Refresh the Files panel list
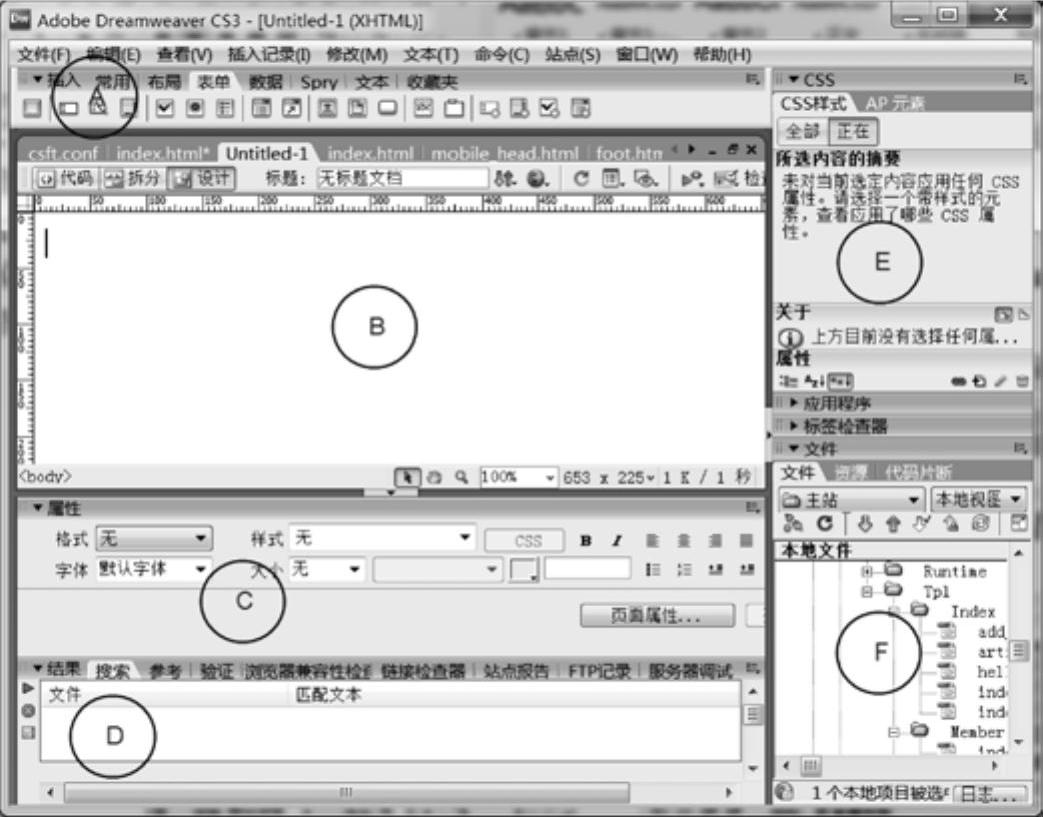Viewport: 1043px width, 817px height. click(825, 524)
